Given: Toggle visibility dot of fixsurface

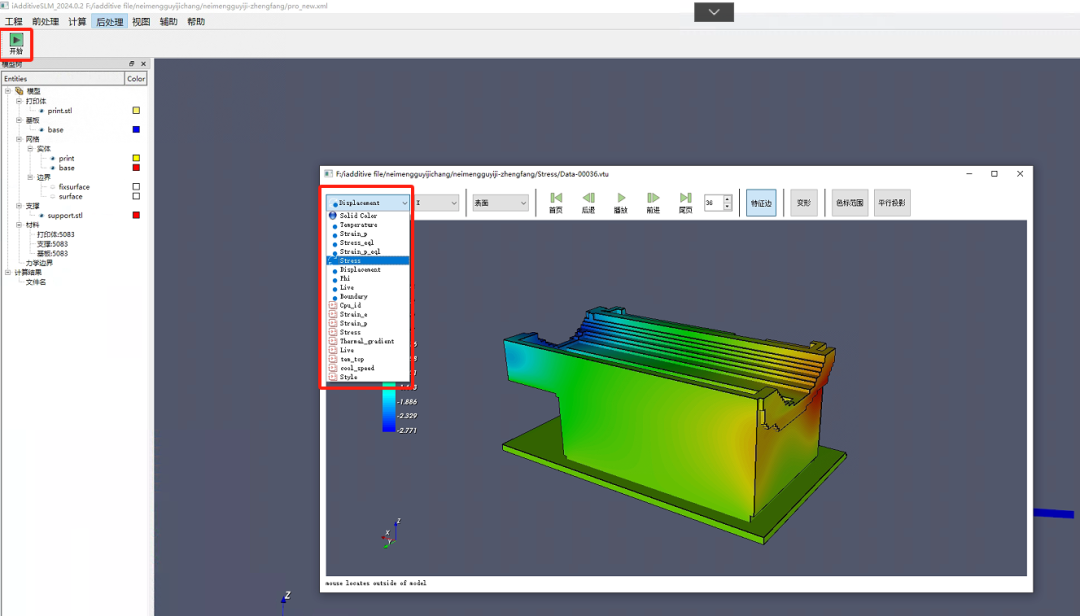Looking at the screenshot, I should 52,187.
